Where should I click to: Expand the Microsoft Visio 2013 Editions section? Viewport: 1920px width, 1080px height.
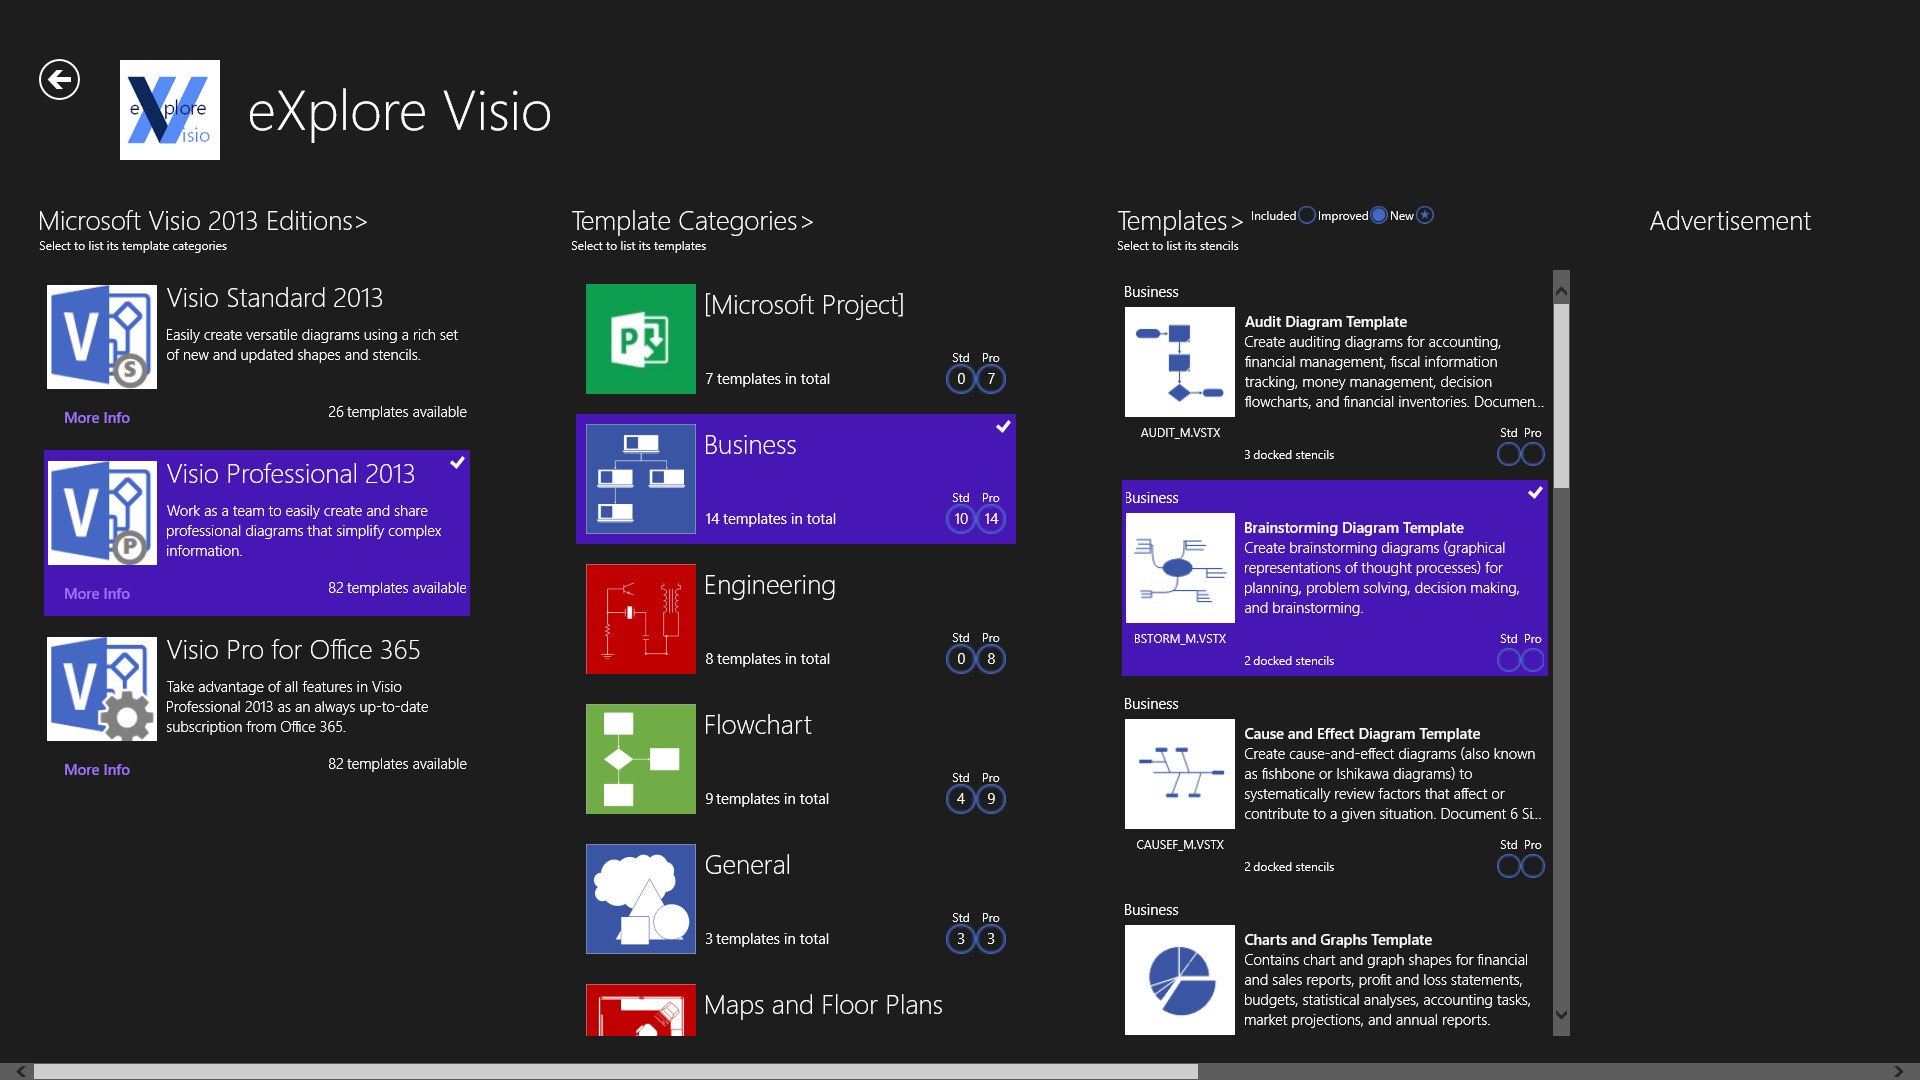(204, 219)
